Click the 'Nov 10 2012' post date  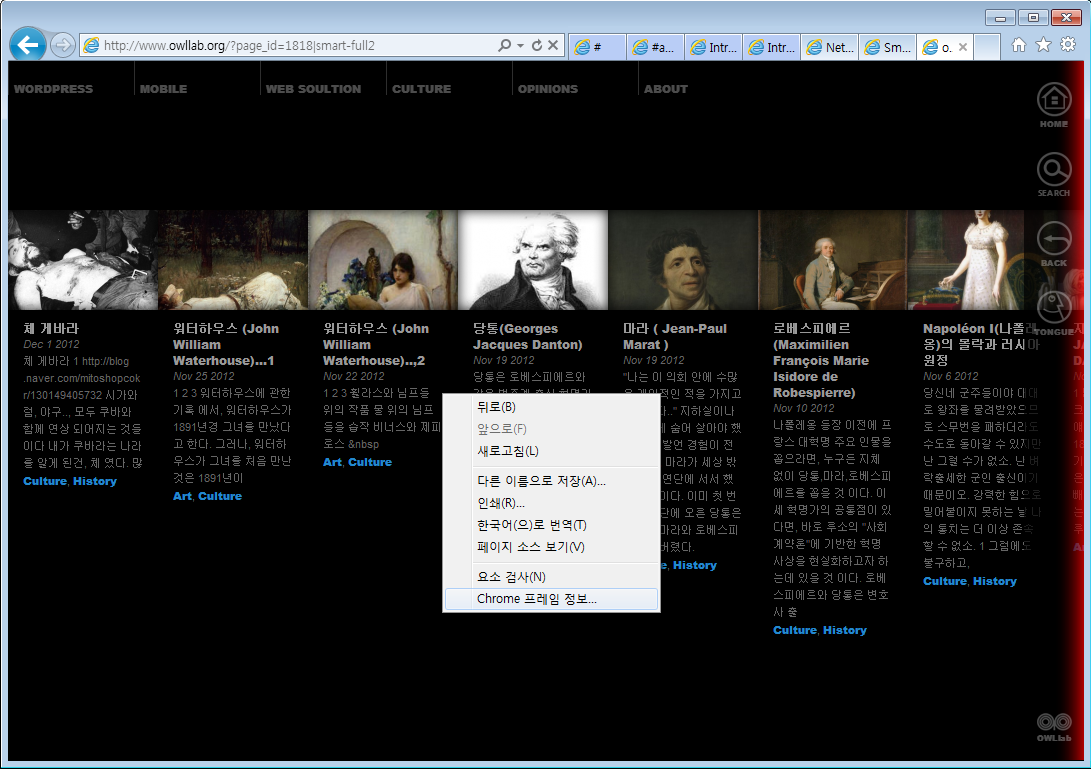click(804, 409)
